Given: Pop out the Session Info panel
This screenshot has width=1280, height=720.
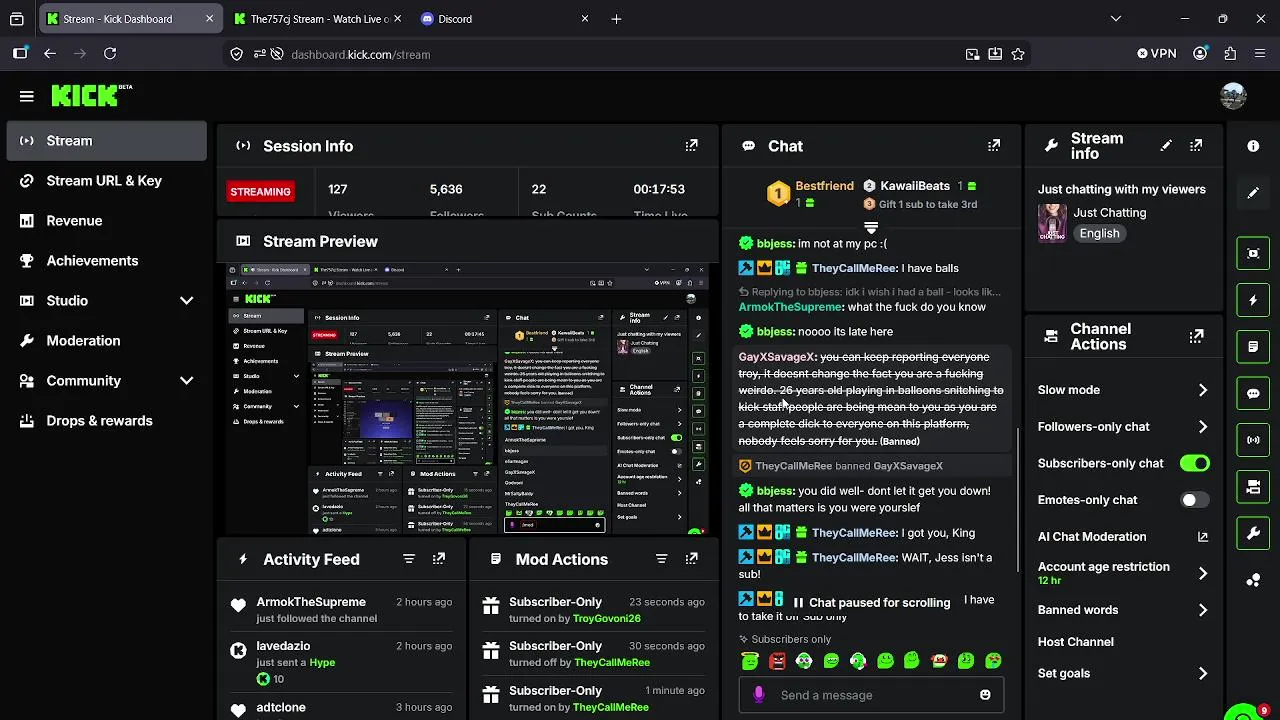Looking at the screenshot, I should 691,146.
